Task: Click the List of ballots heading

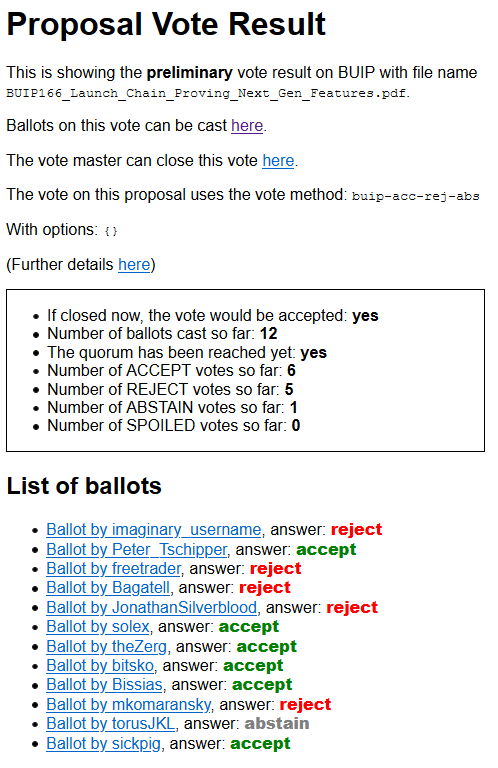Action: coord(84,486)
